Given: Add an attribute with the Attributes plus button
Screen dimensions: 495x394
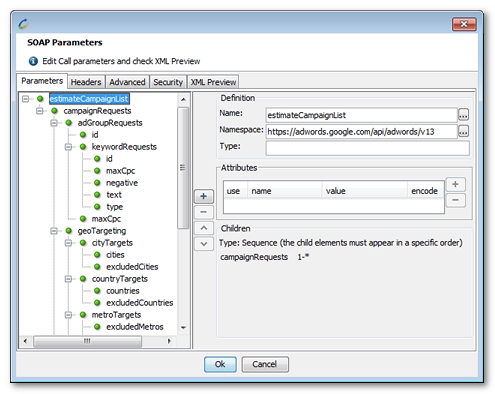Looking at the screenshot, I should 455,184.
